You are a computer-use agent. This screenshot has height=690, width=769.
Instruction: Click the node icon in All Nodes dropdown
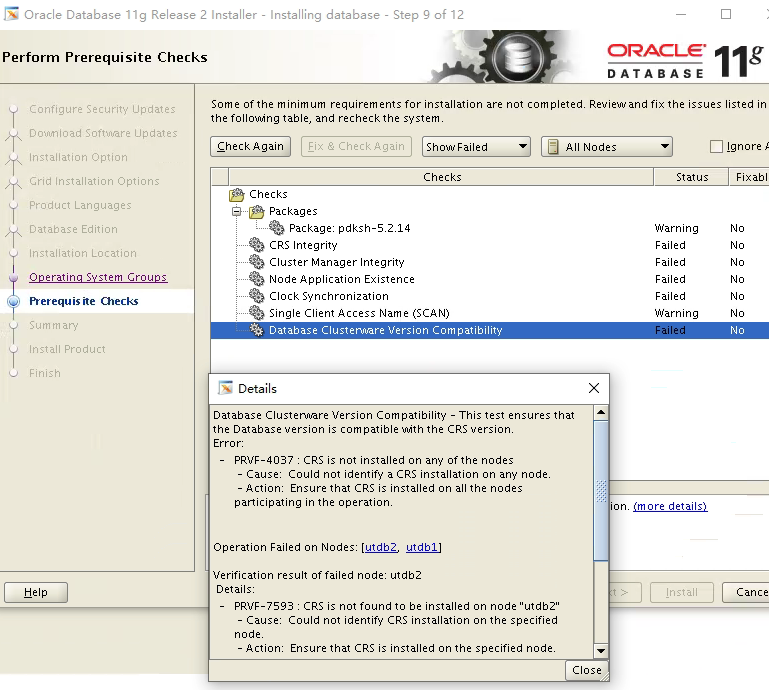tap(553, 147)
